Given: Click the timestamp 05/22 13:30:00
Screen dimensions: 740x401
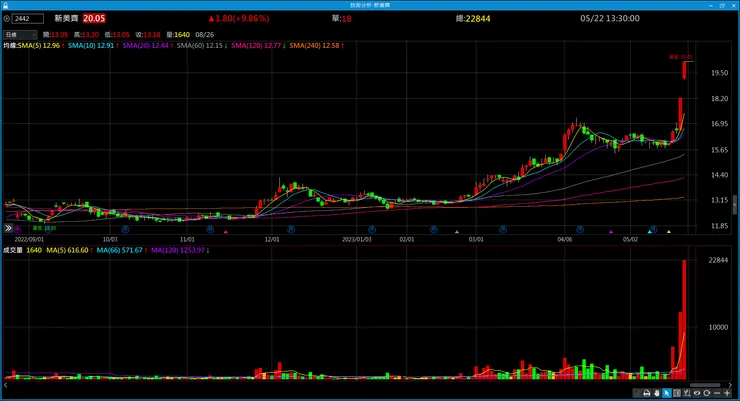Looking at the screenshot, I should tap(610, 18).
